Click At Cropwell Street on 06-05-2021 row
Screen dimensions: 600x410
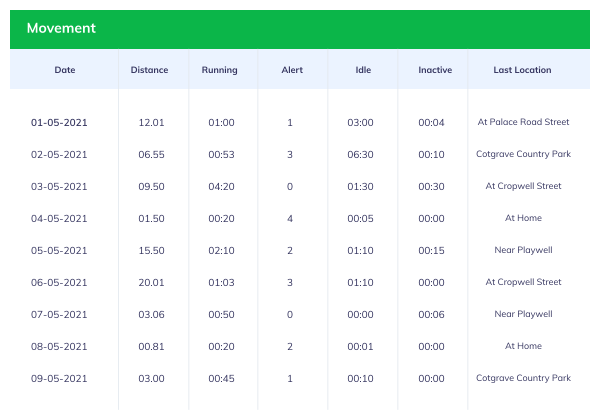tap(523, 282)
